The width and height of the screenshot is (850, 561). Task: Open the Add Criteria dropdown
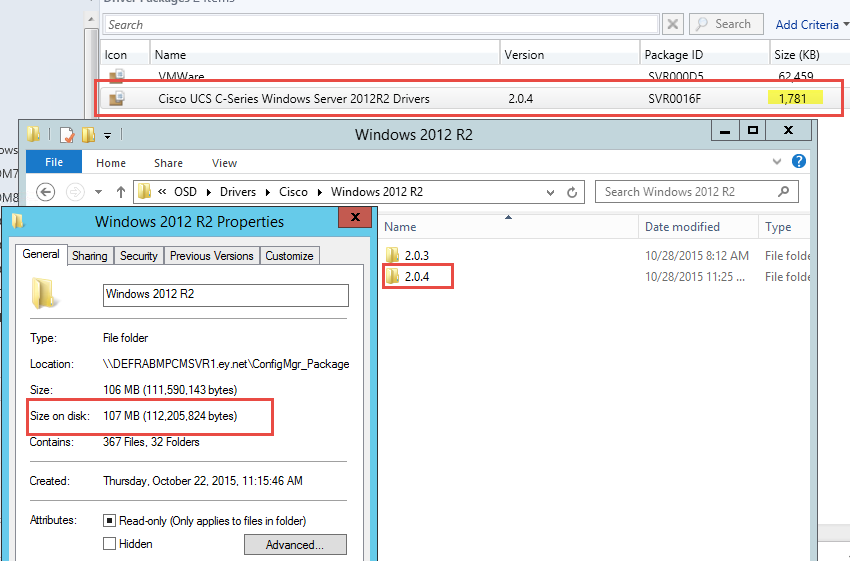(812, 24)
